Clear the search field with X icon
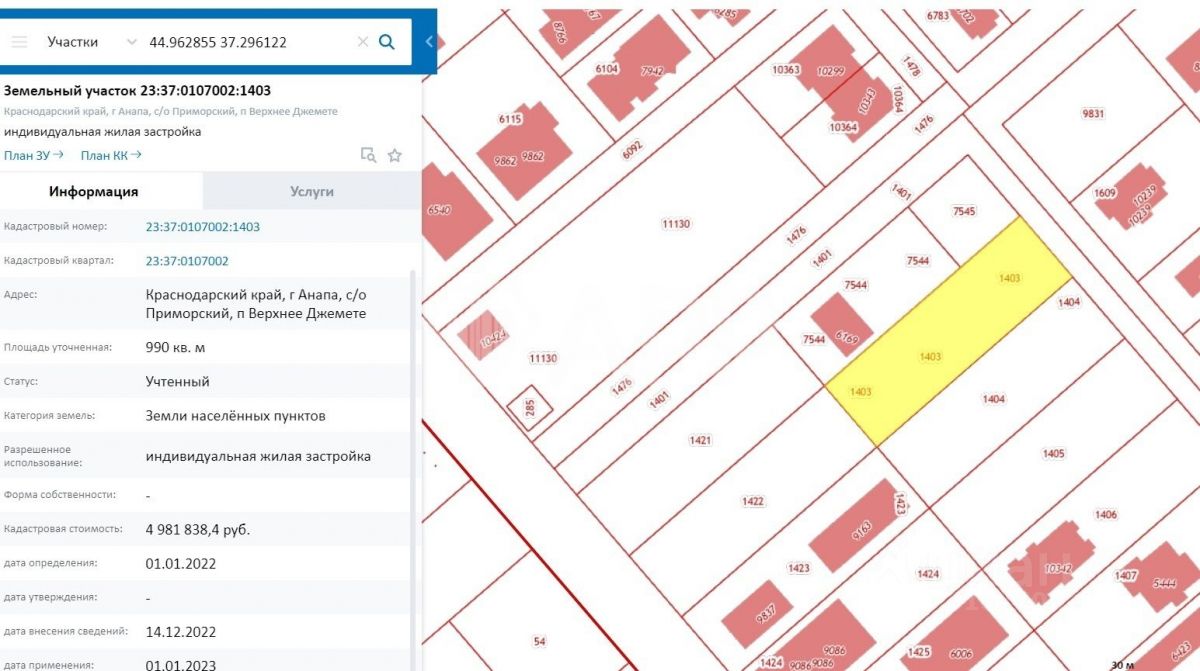Viewport: 1200px width, 671px height. point(363,42)
